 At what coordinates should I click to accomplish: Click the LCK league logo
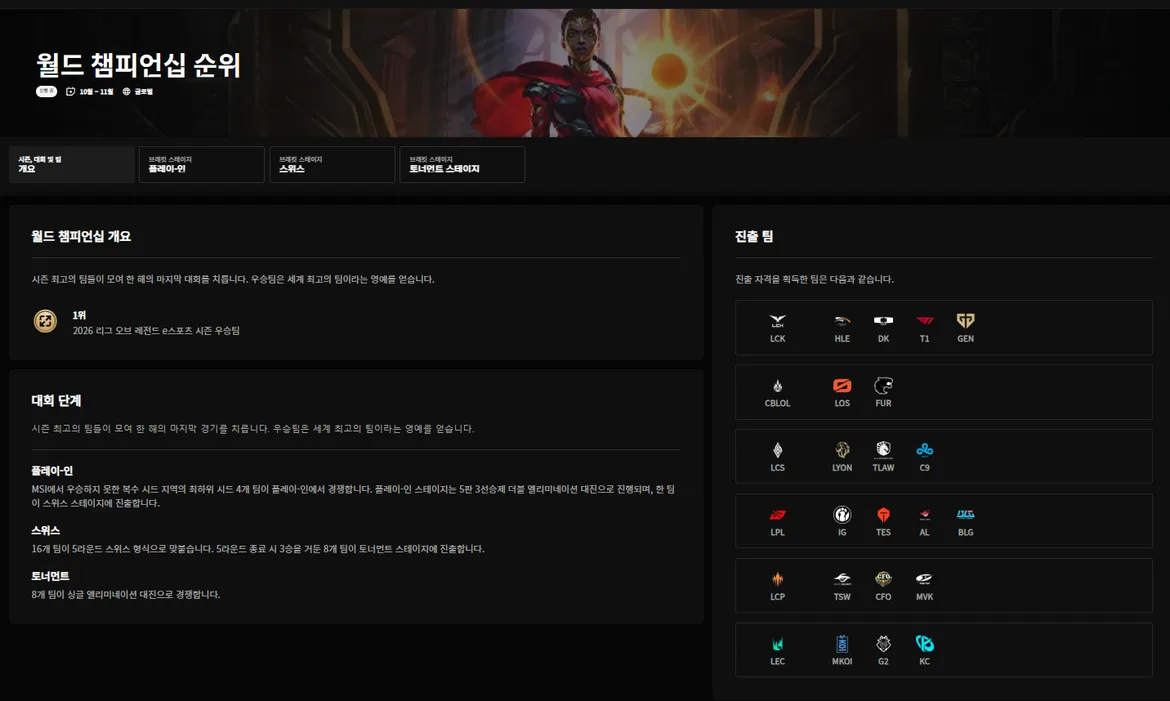click(778, 321)
